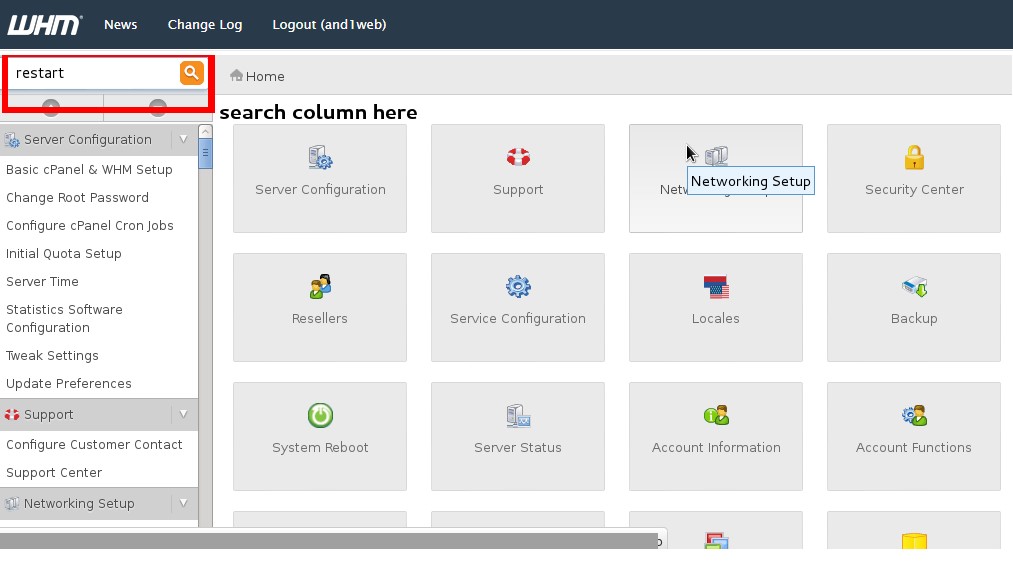Screen dimensions: 1013x564
Task: Click the Logout (and1web) link
Action: tap(329, 25)
